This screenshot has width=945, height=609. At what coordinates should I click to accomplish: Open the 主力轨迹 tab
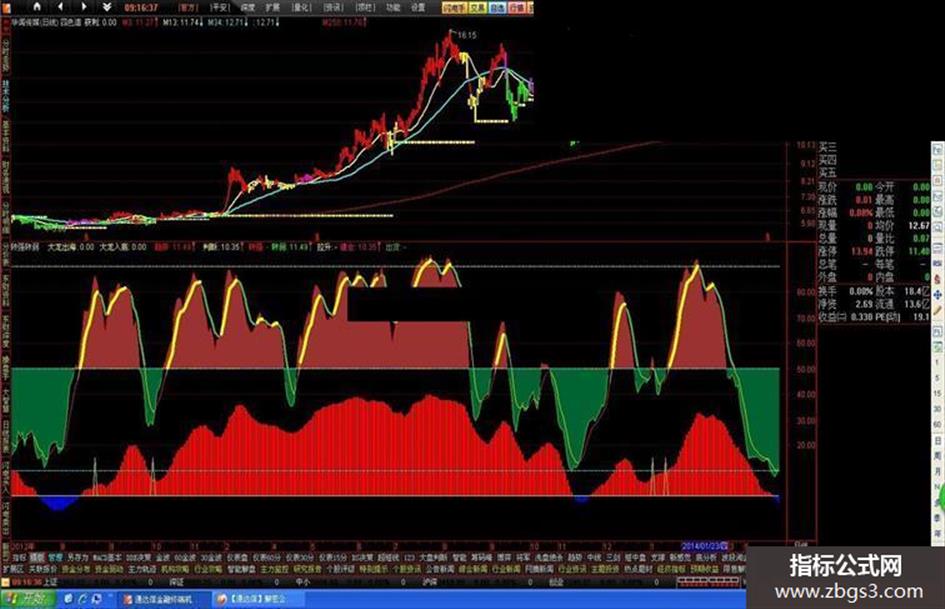pyautogui.click(x=142, y=569)
